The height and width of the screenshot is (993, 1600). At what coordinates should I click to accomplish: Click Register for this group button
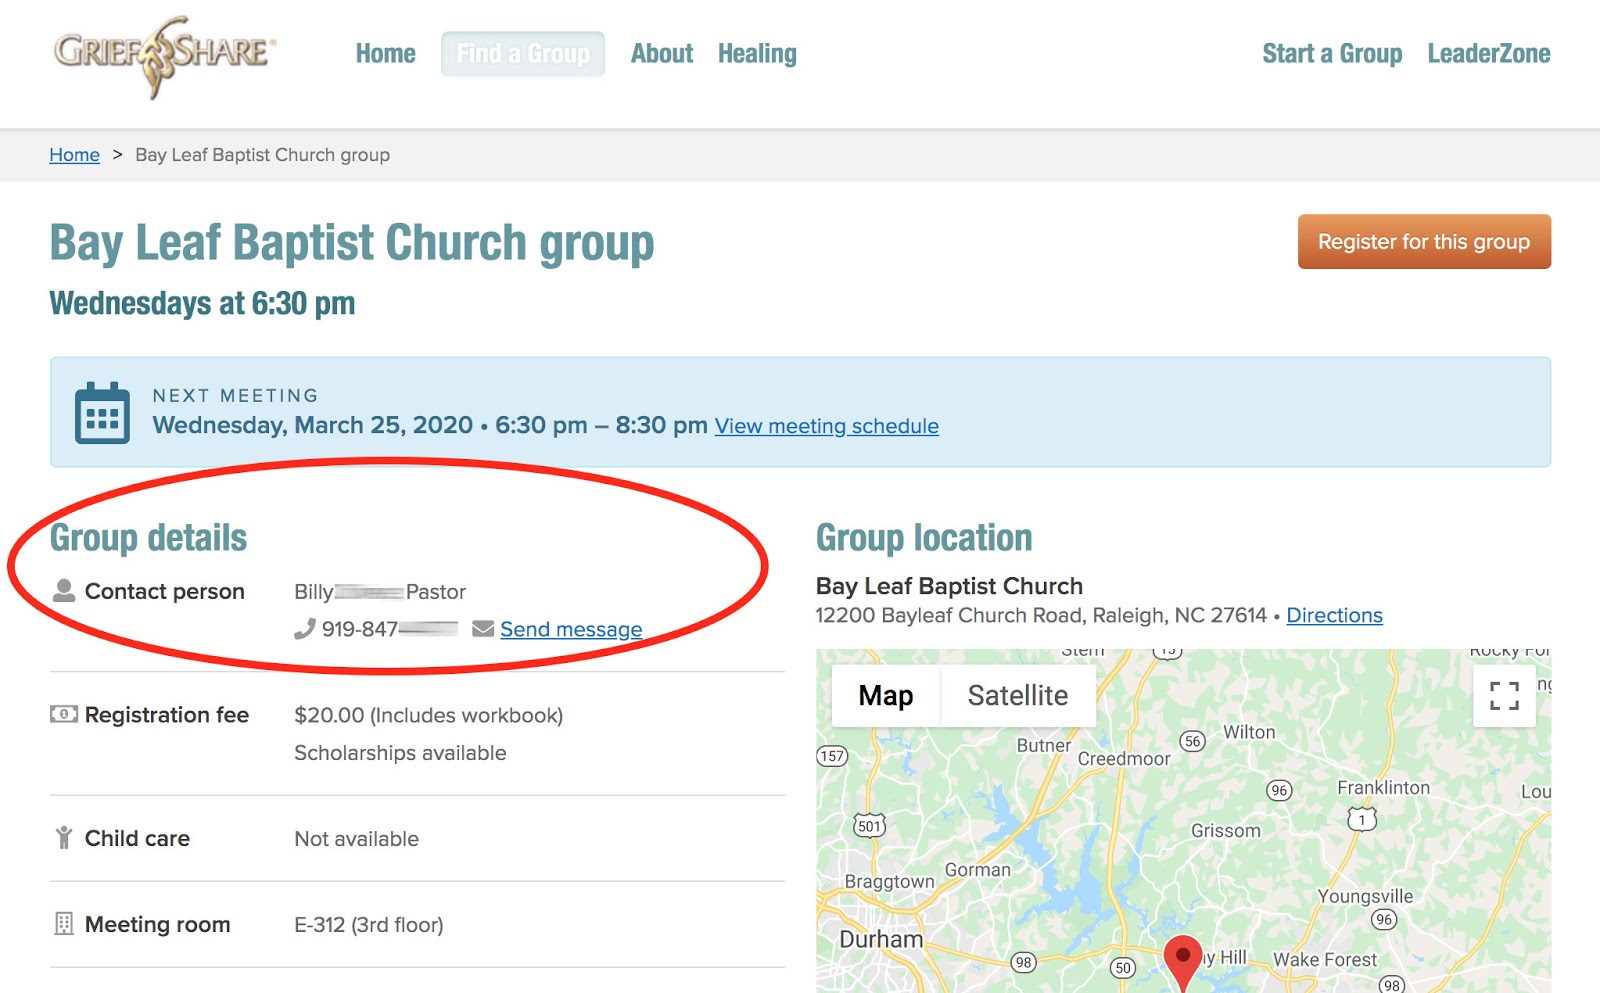coord(1424,241)
